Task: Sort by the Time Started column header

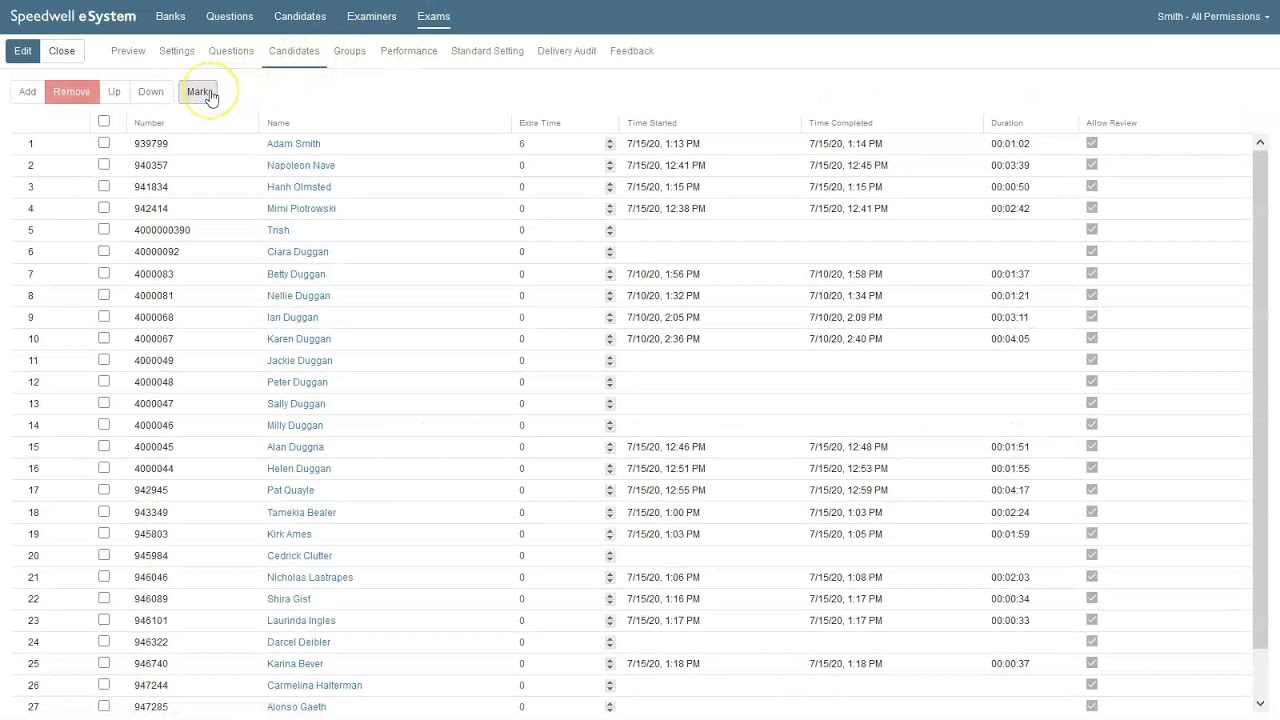Action: 652,123
